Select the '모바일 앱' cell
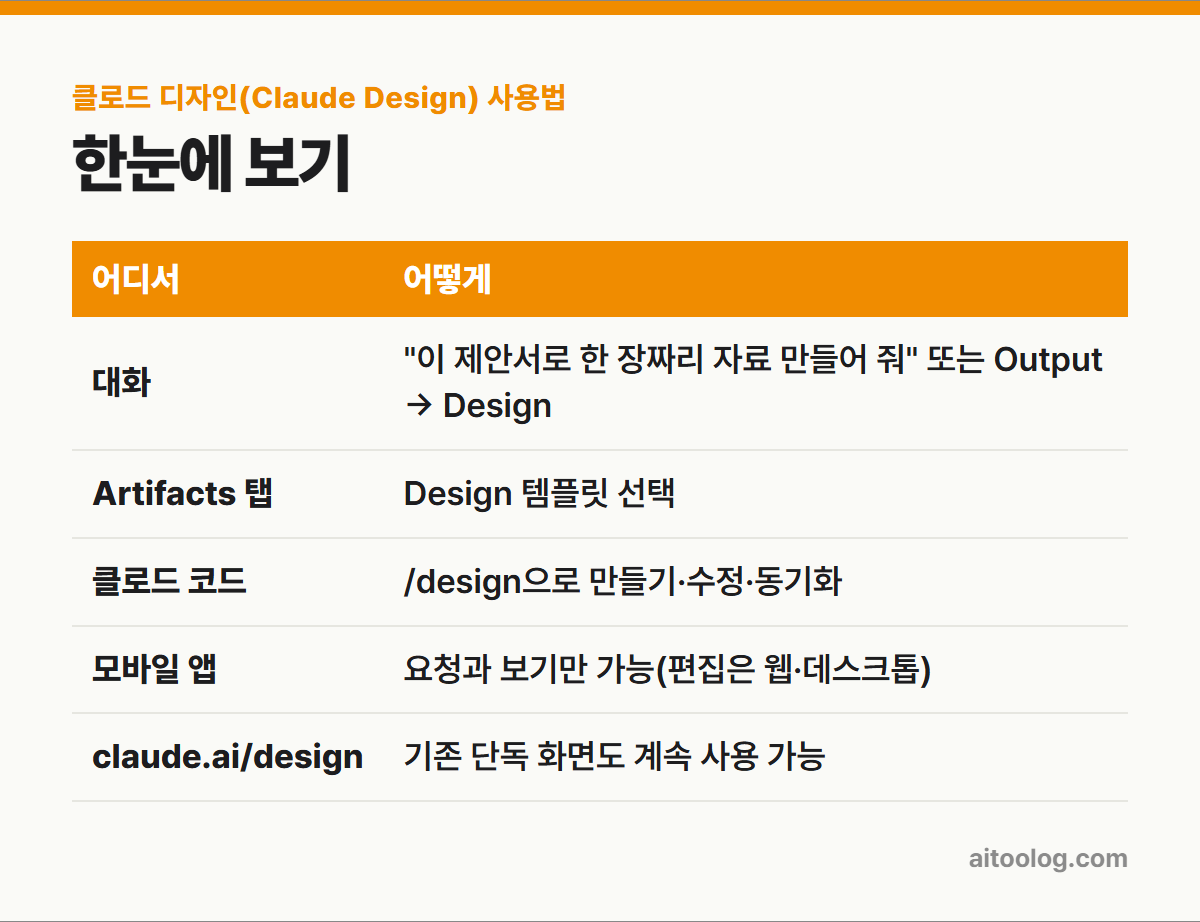The width and height of the screenshot is (1200, 922). click(154, 669)
